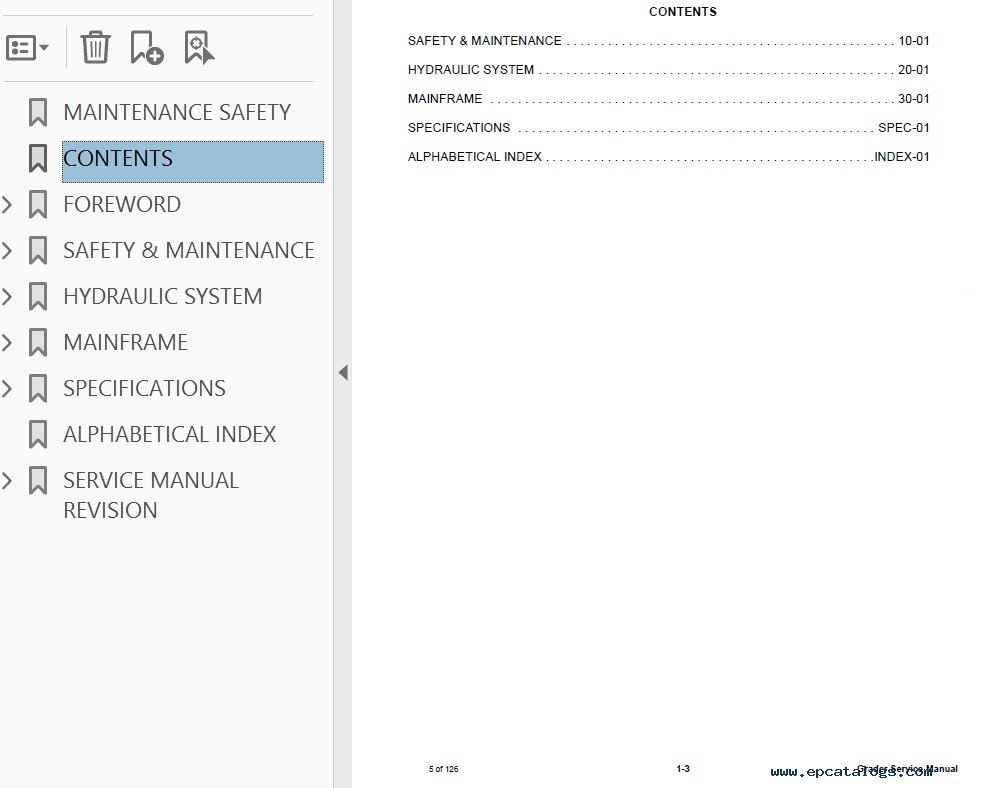Expand the FOREWORD bookmark
Viewport: 983px width, 788px height.
(8, 205)
